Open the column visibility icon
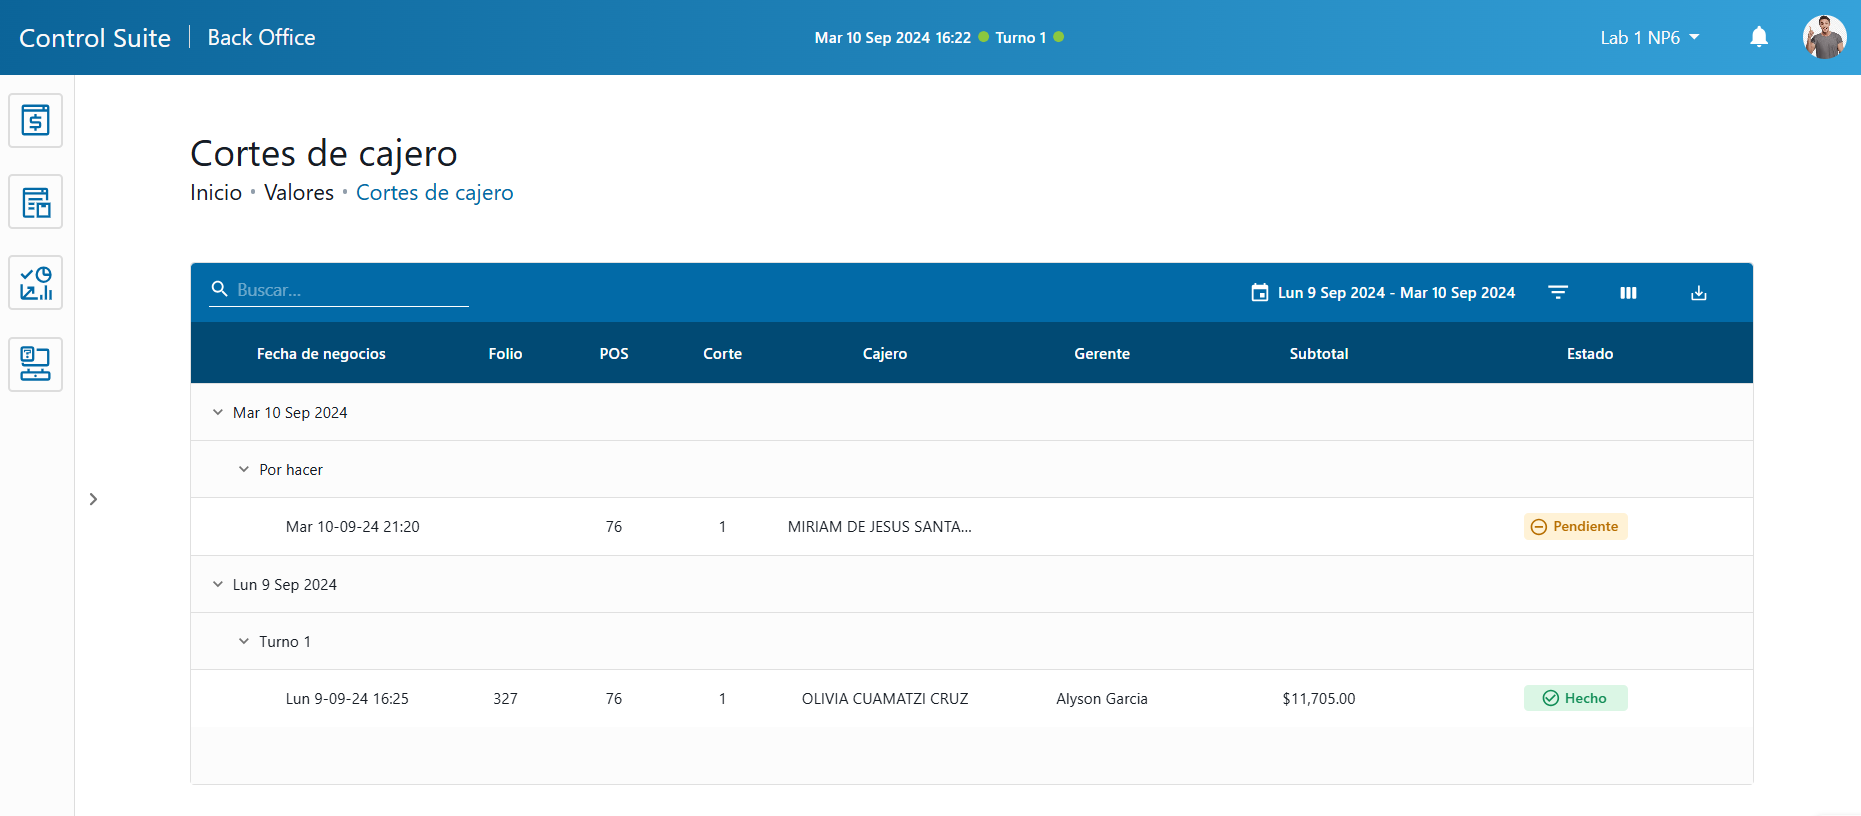This screenshot has width=1861, height=816. (x=1628, y=293)
